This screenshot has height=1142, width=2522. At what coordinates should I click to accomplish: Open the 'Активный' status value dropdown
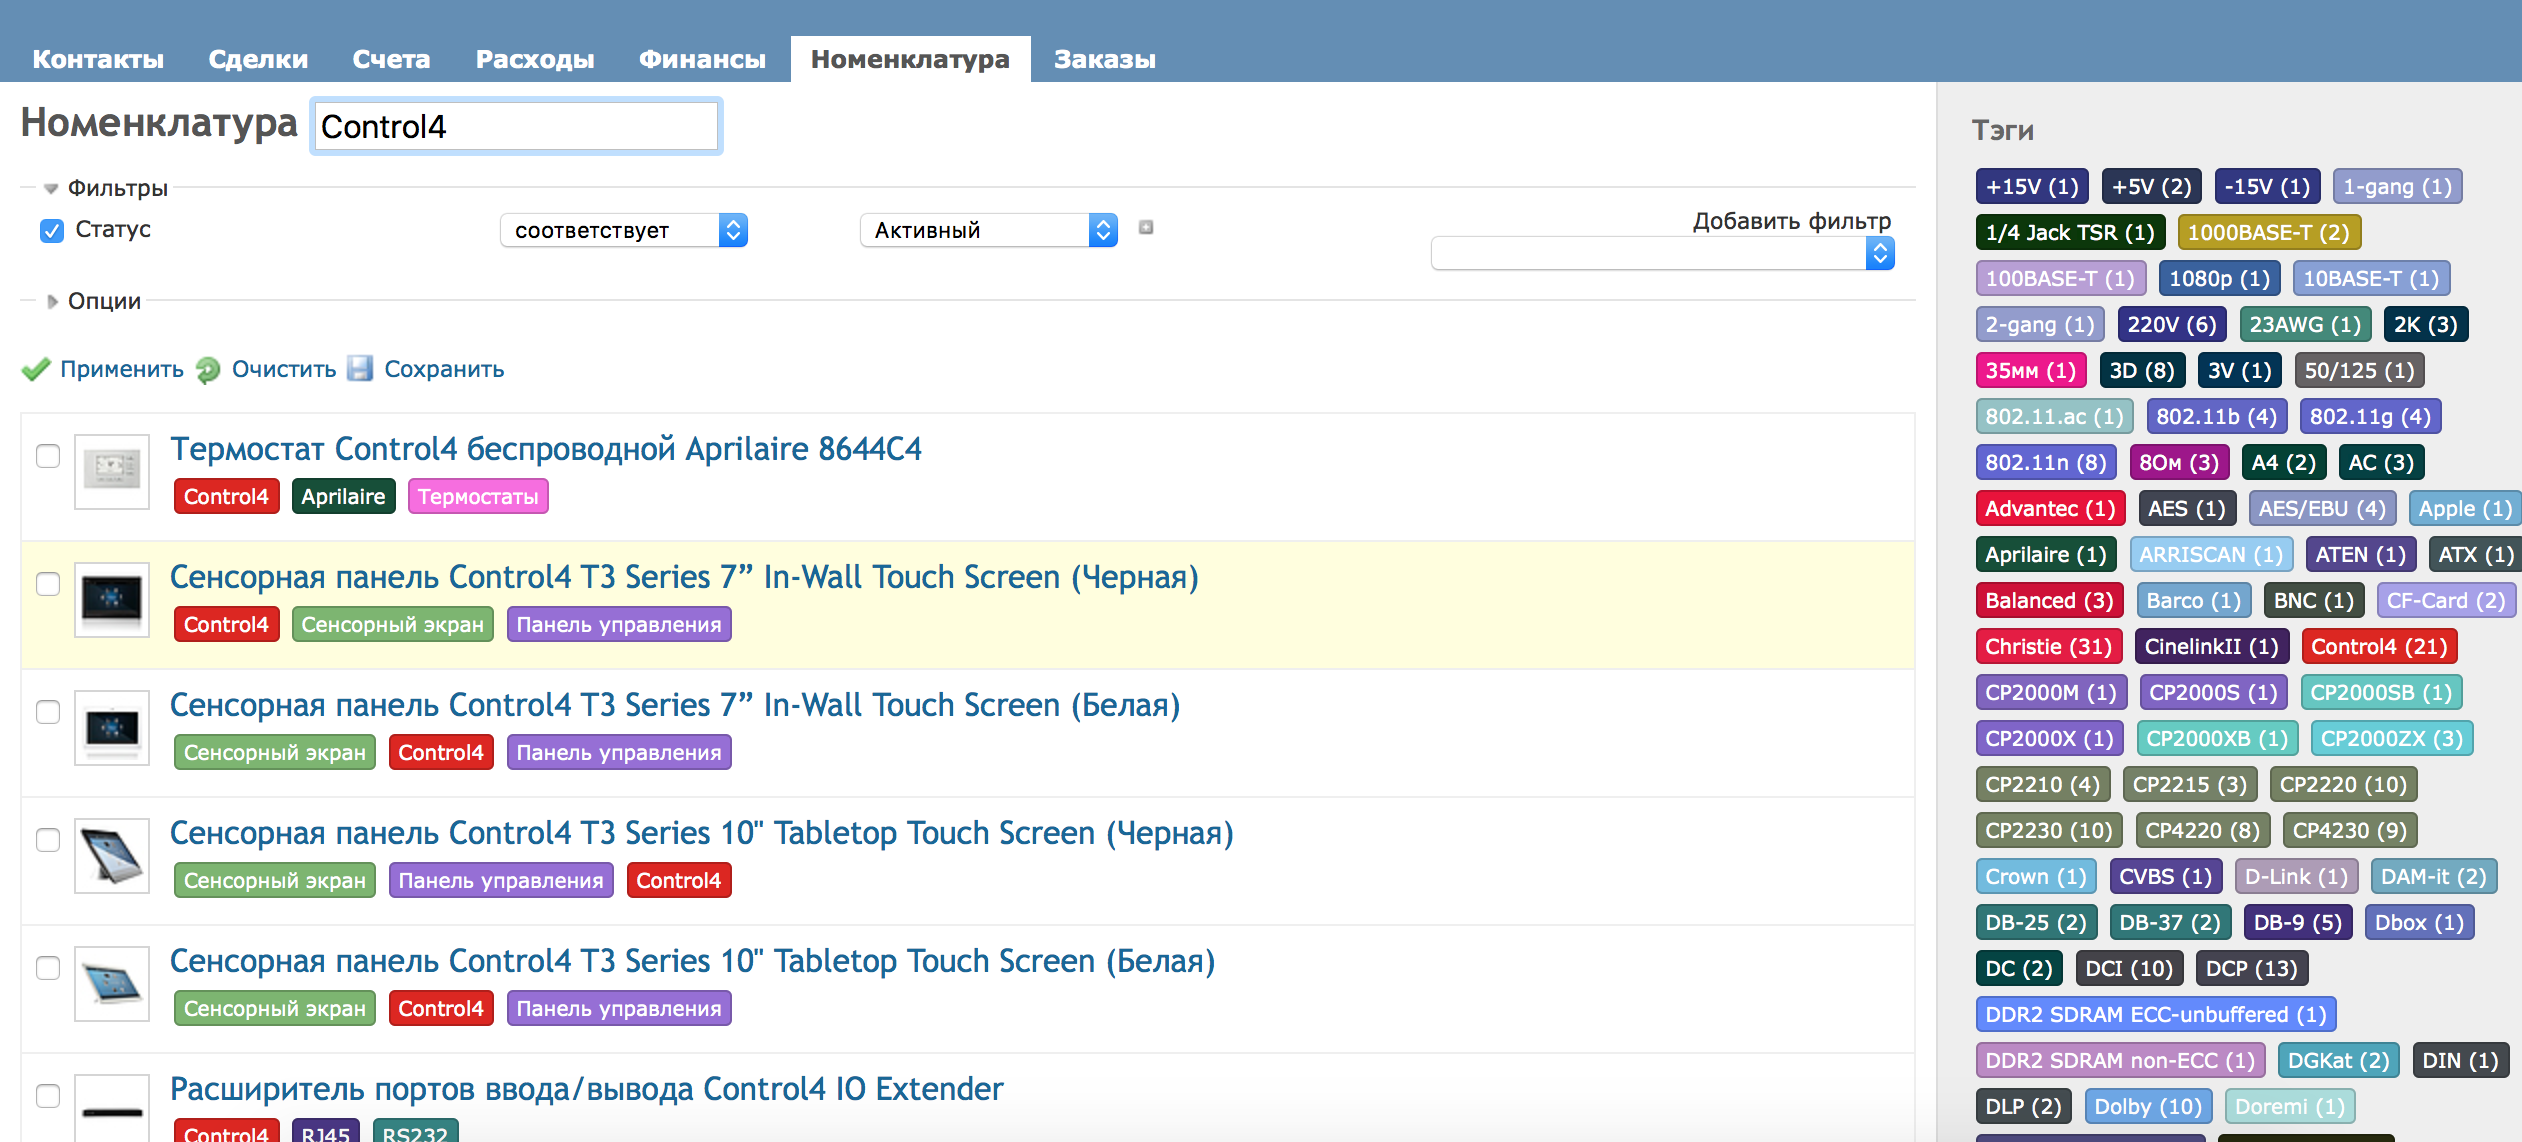tap(988, 230)
